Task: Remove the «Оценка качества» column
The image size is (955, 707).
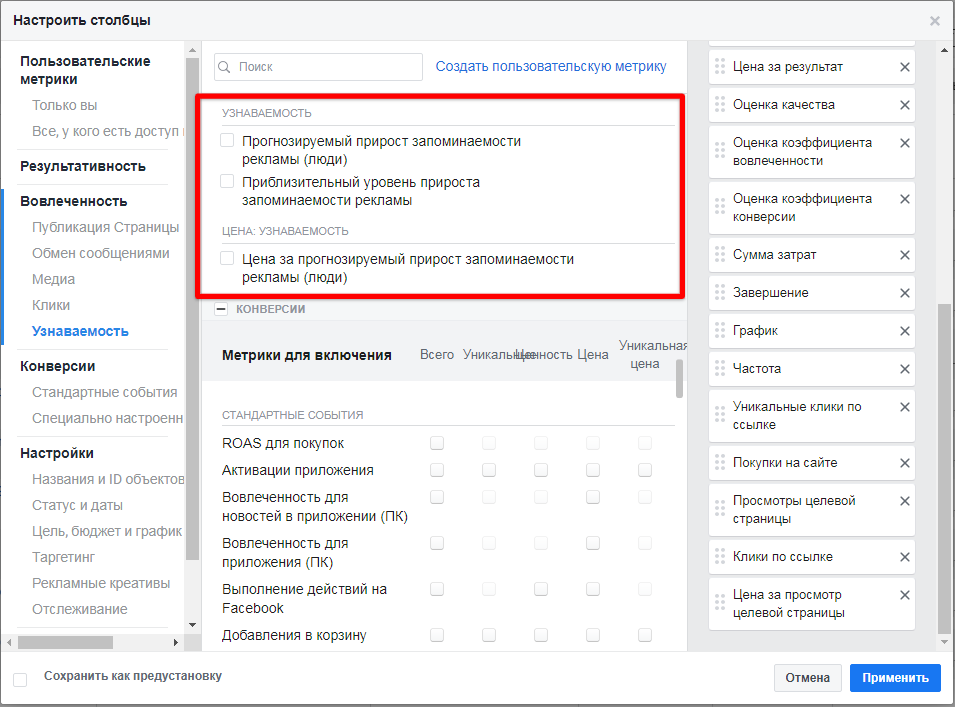Action: [904, 105]
